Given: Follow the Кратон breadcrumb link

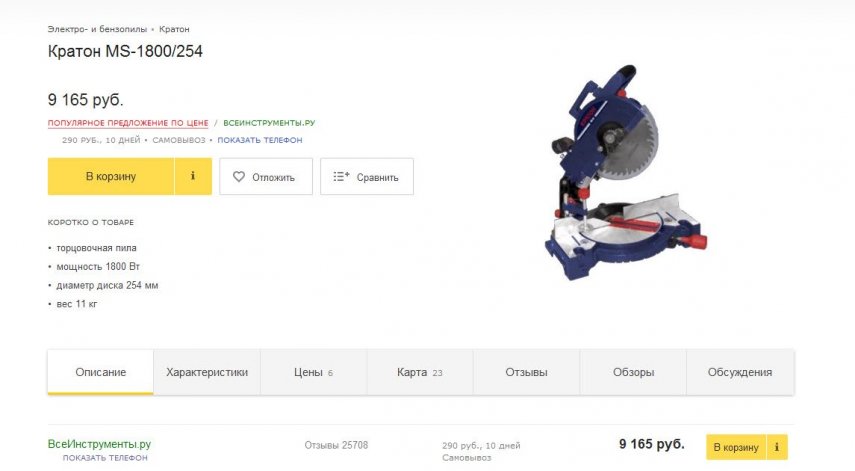Looking at the screenshot, I should click(x=174, y=29).
